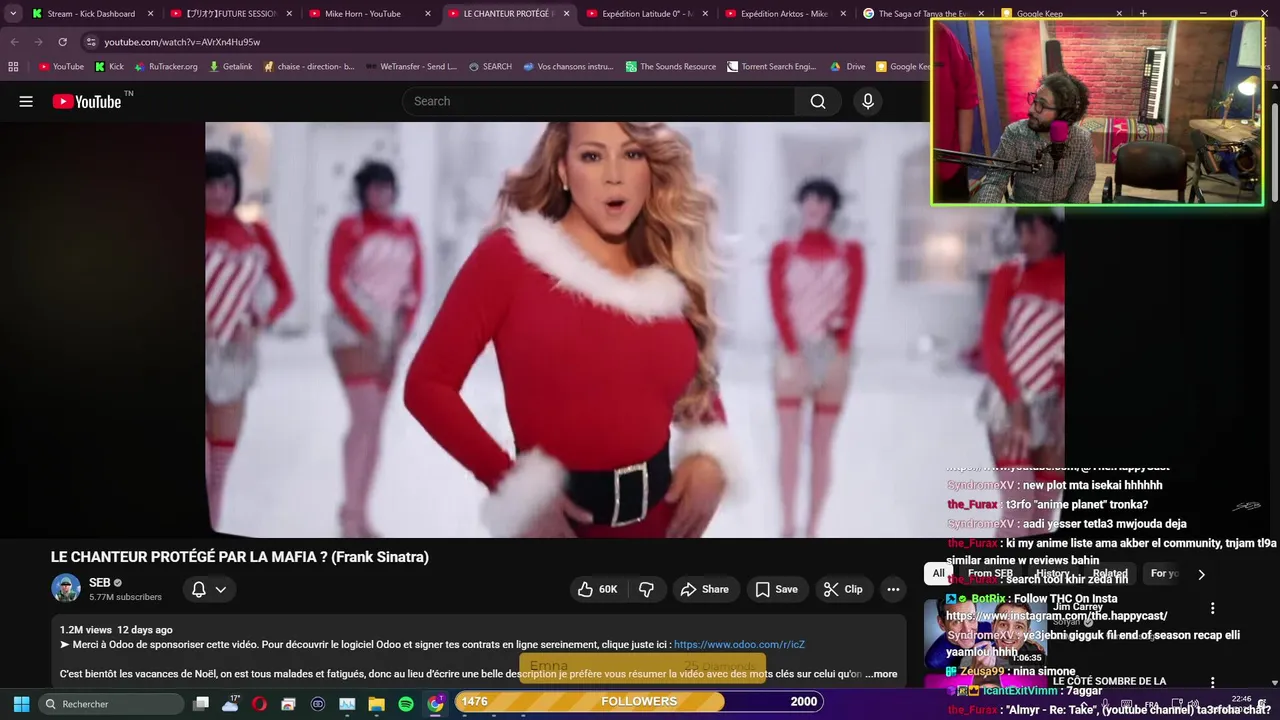Open the SEARCH bookmark
This screenshot has height=720, width=1280.
pyautogui.click(x=490, y=67)
